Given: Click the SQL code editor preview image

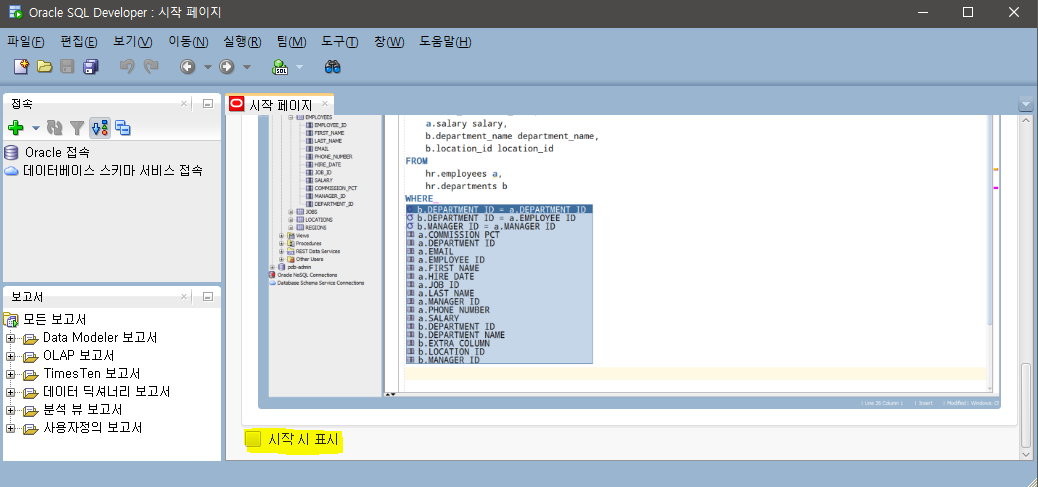Looking at the screenshot, I should 629,261.
